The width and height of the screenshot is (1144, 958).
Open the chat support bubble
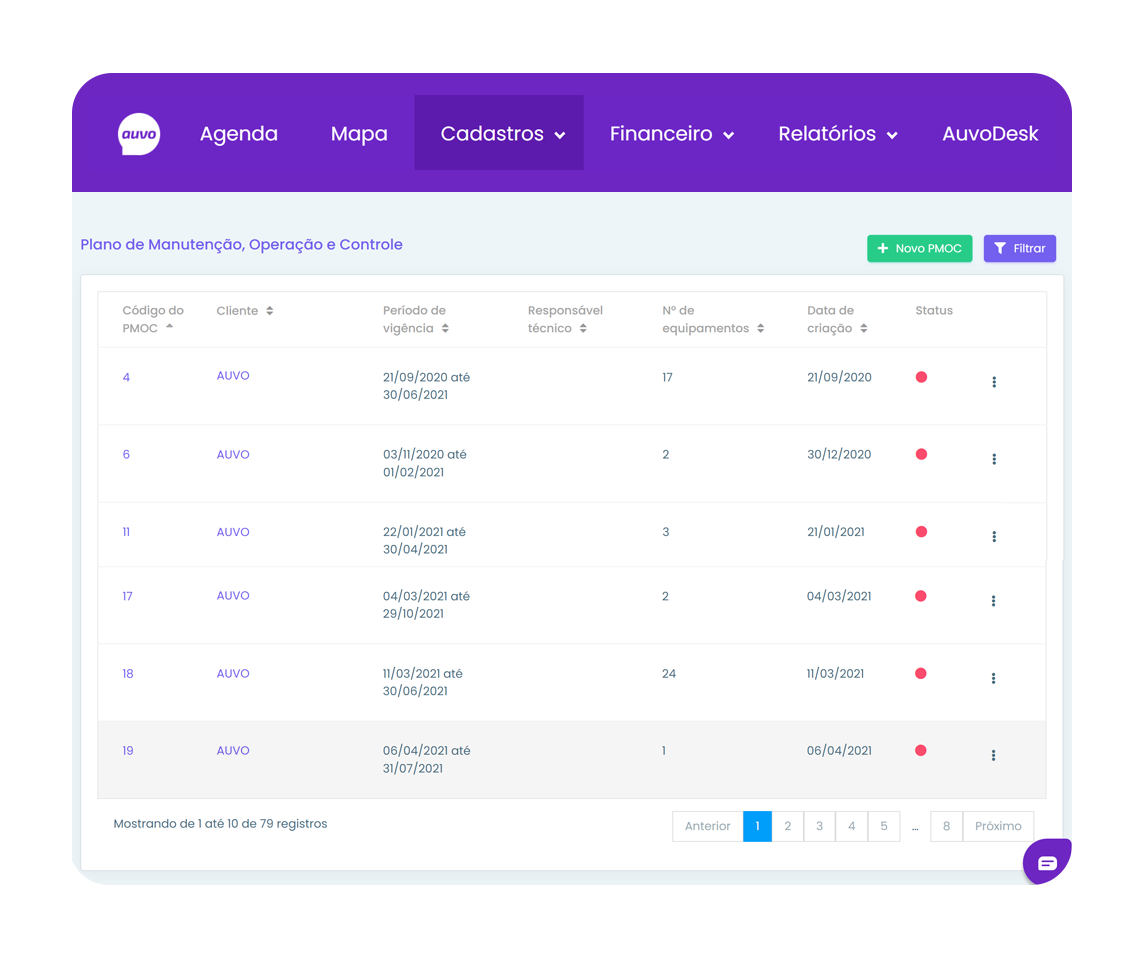(x=1046, y=862)
